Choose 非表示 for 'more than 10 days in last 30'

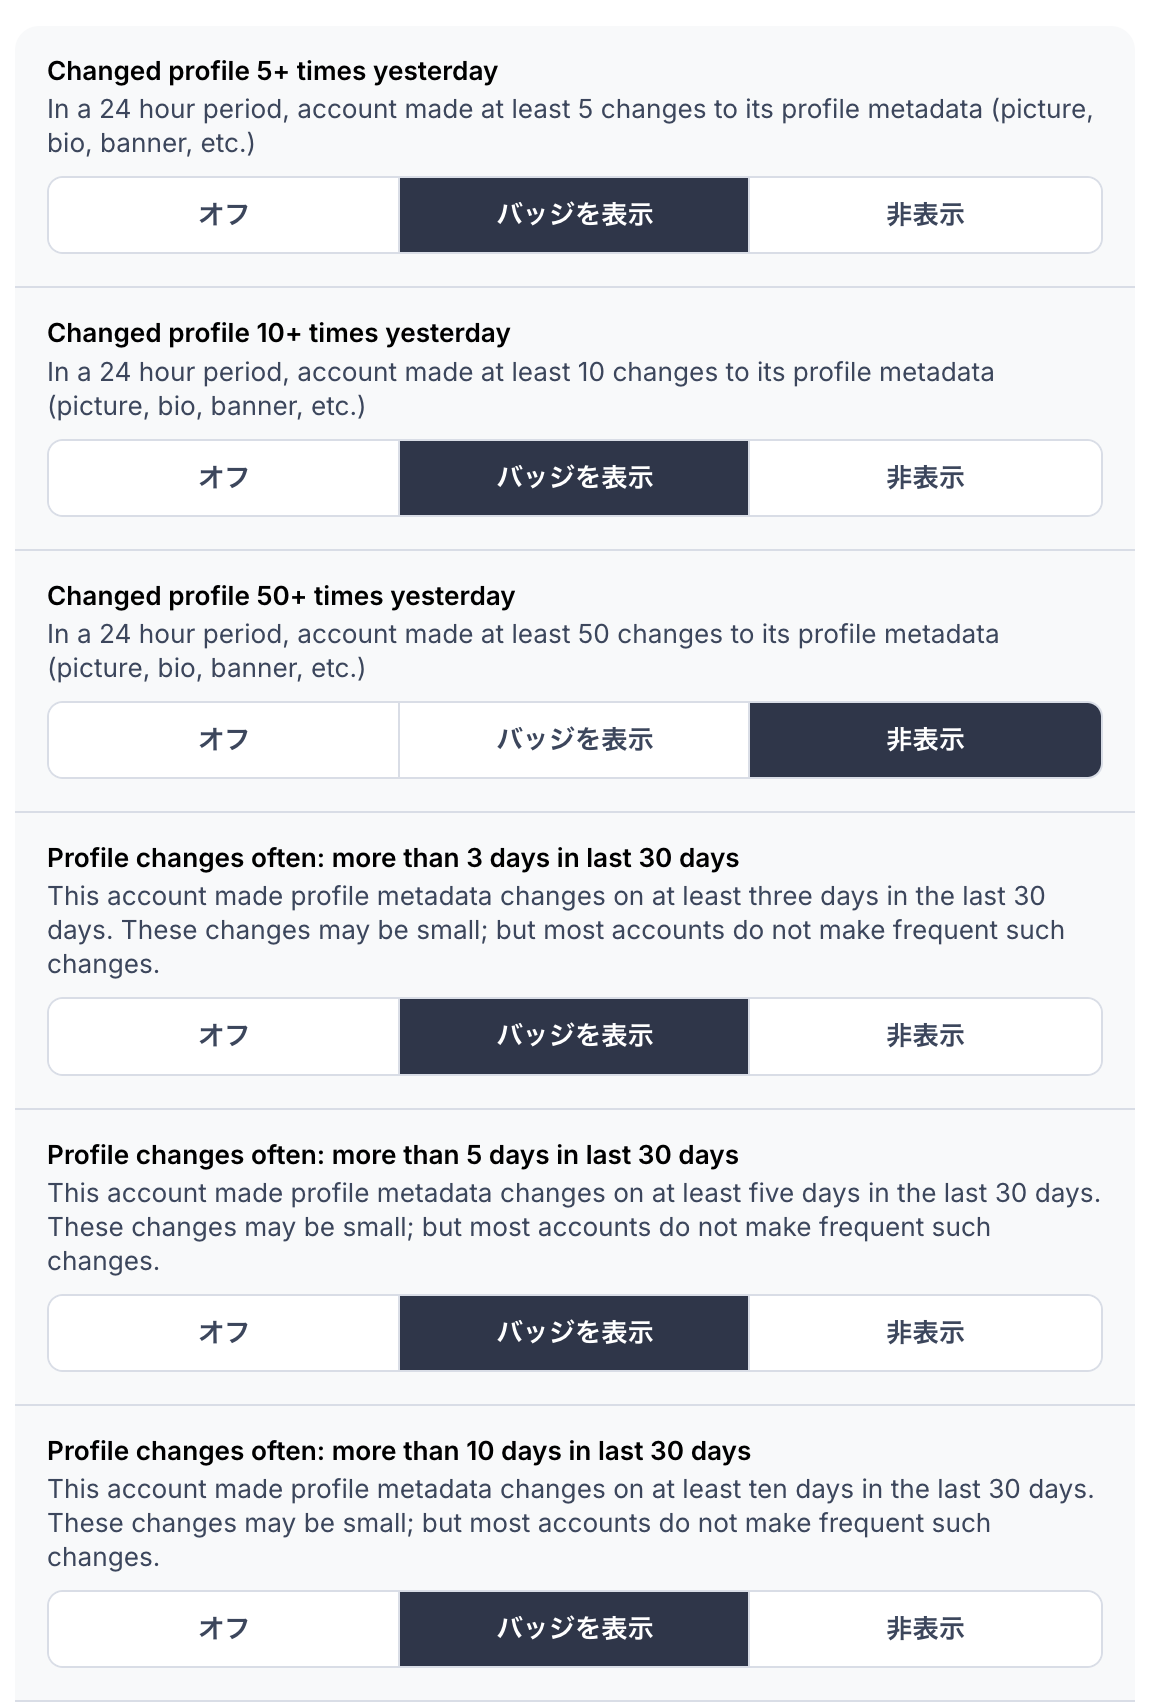click(x=925, y=1629)
